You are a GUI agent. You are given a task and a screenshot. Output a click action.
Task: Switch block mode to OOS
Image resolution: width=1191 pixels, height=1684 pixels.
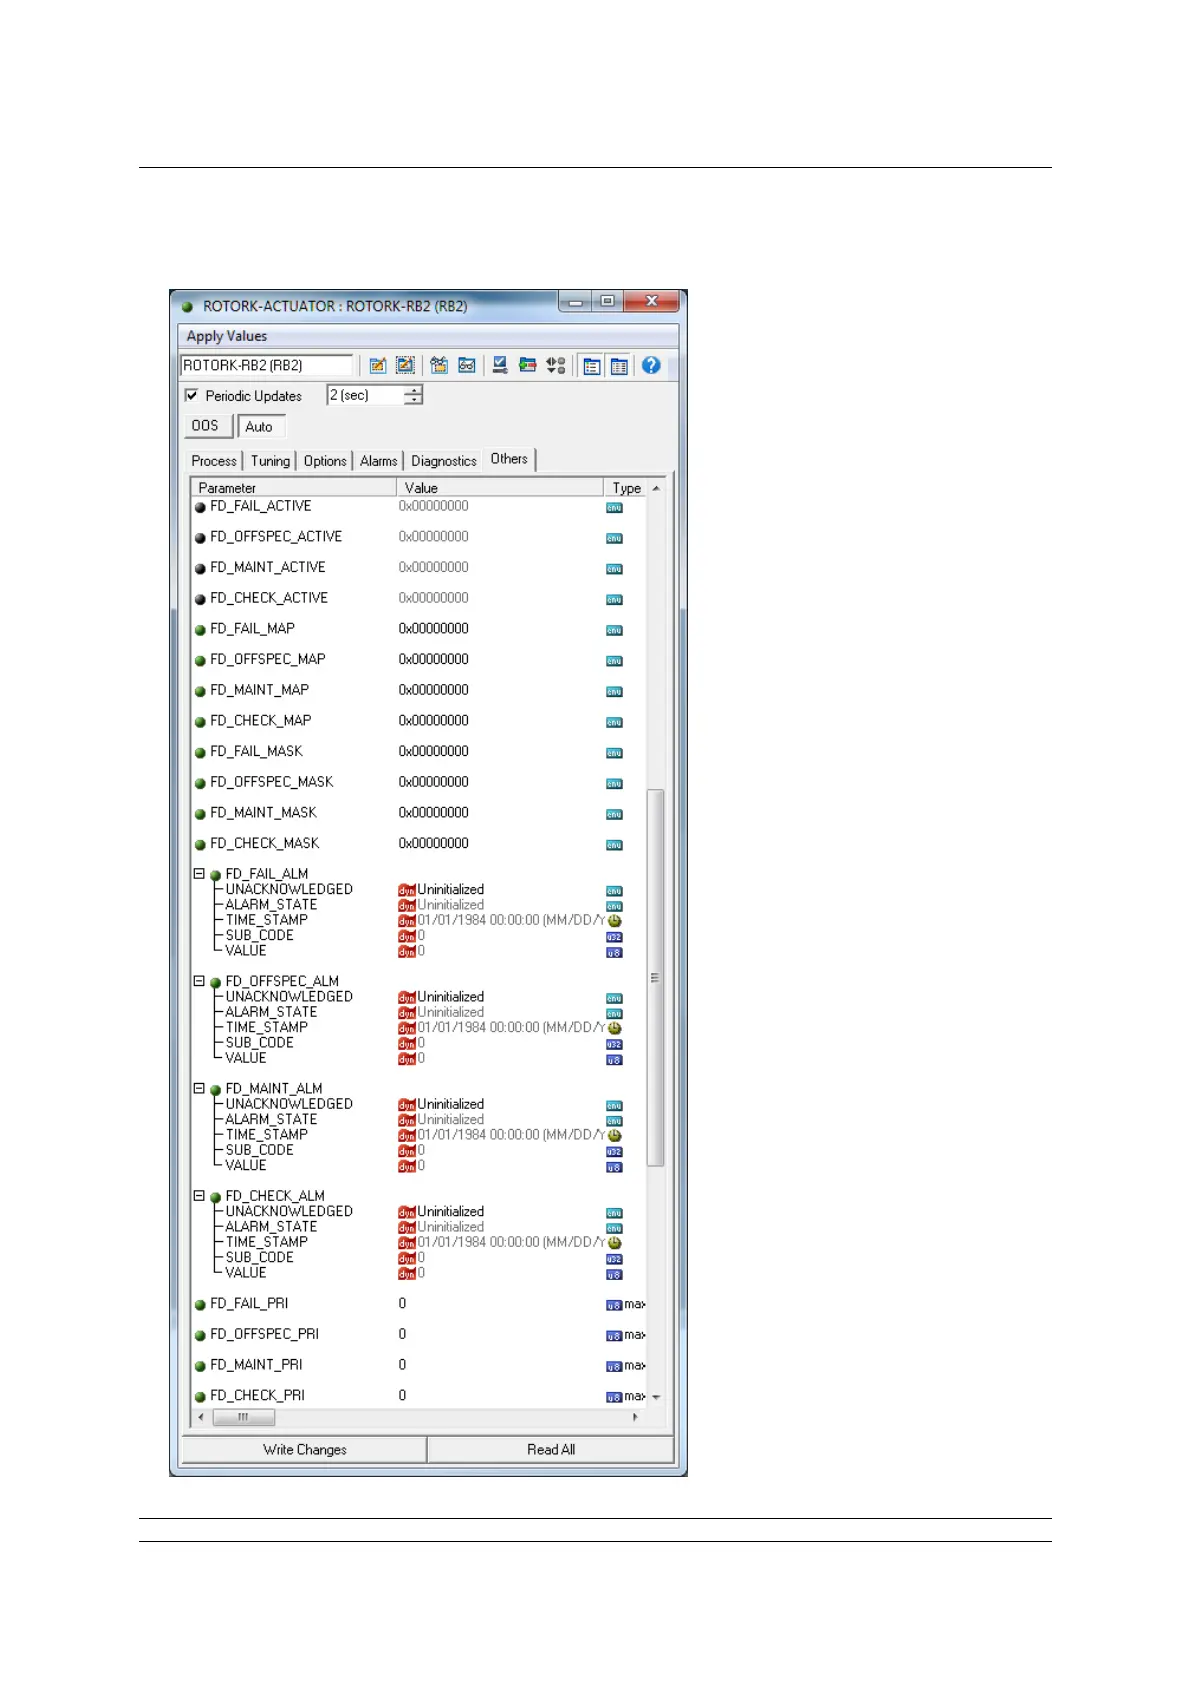point(205,426)
